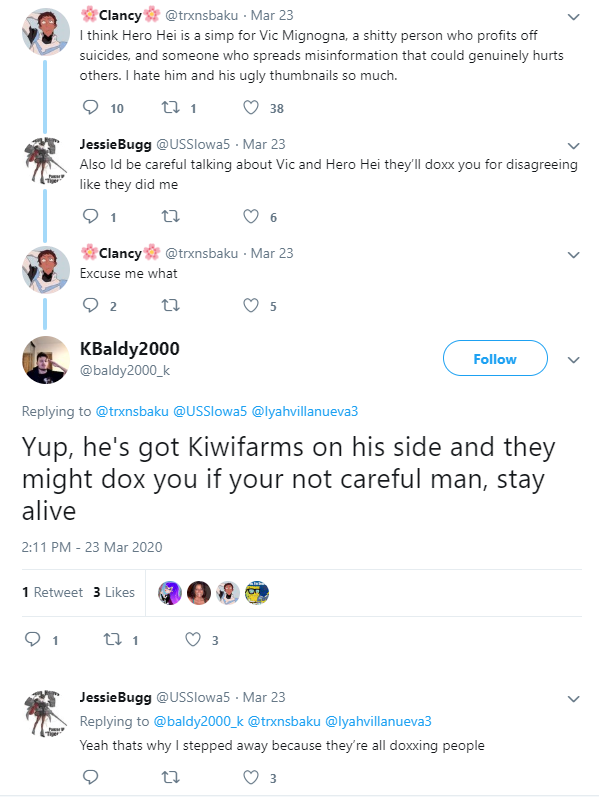Reply to 'Excuse me what' tweet
The image size is (599, 797).
tap(91, 305)
